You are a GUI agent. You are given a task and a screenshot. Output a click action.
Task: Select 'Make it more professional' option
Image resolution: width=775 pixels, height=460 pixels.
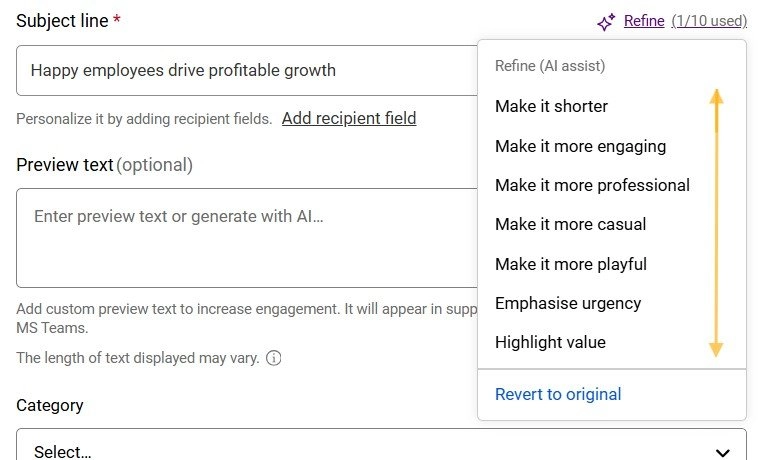coord(592,185)
